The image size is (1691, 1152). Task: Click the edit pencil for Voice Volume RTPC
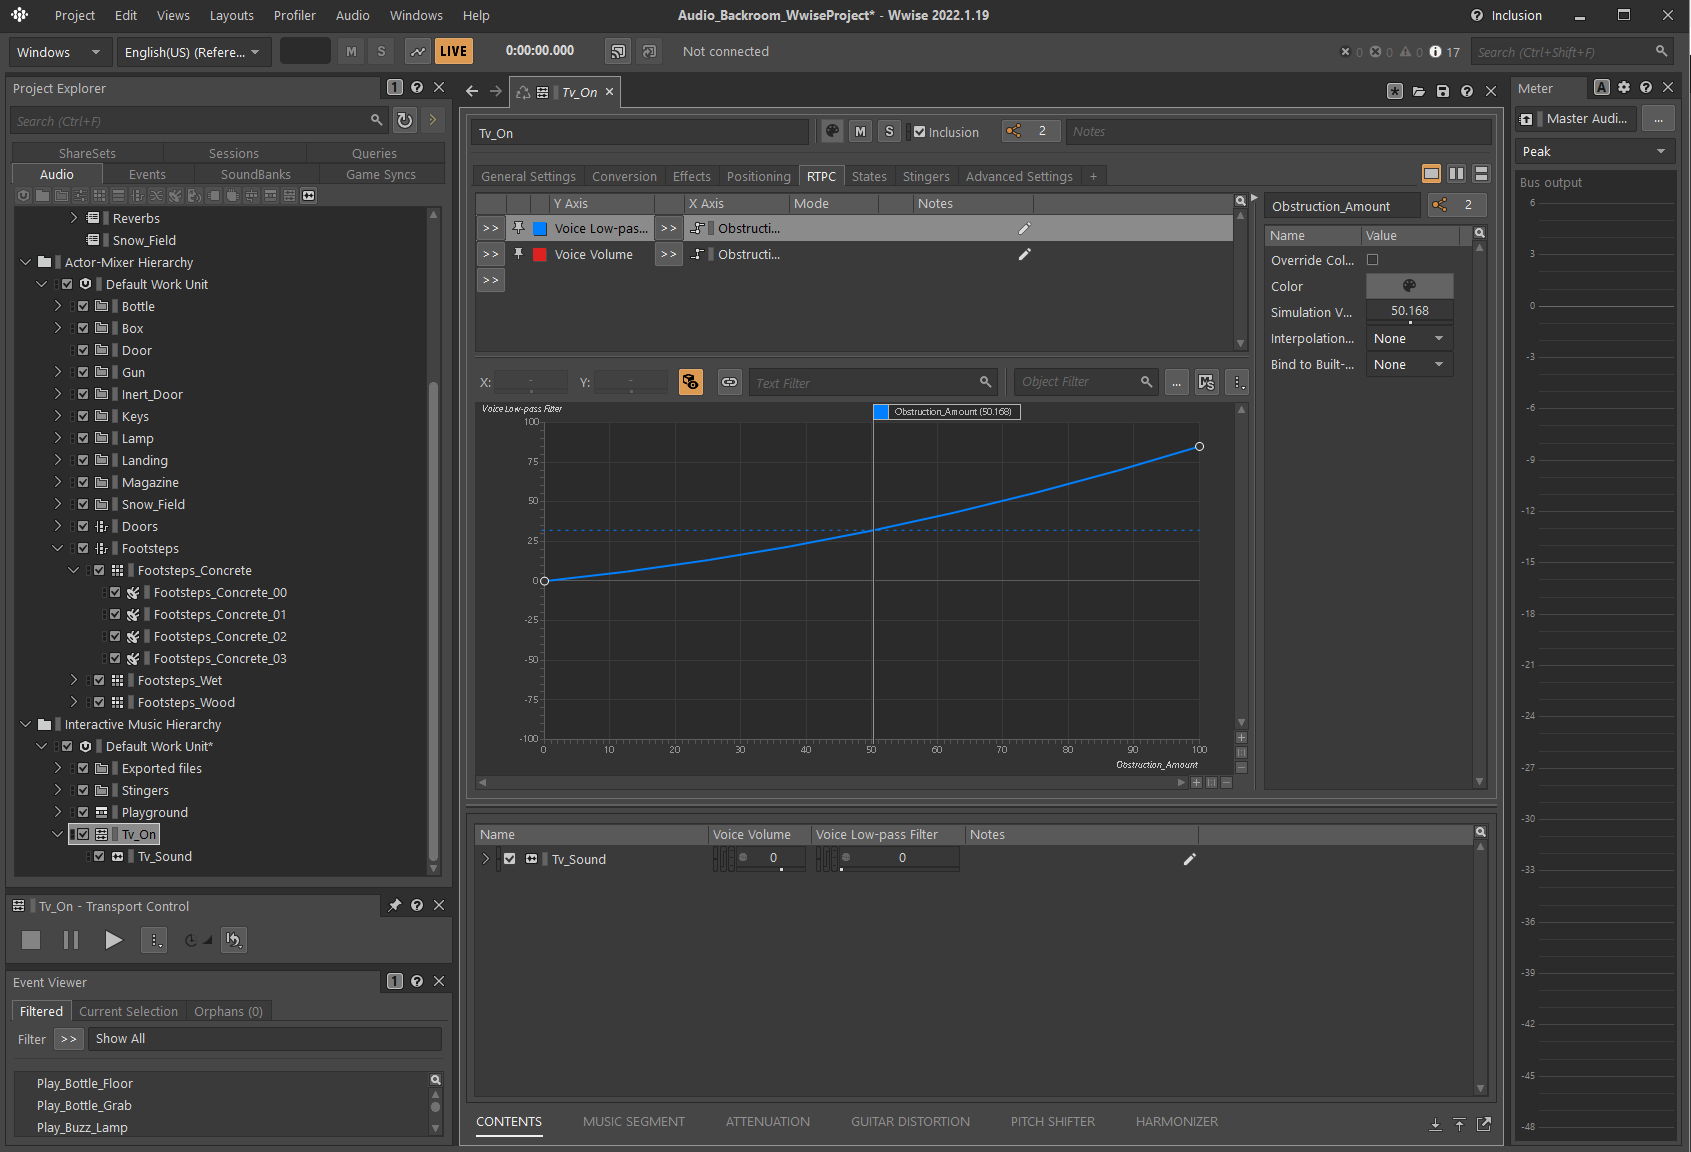[1024, 254]
